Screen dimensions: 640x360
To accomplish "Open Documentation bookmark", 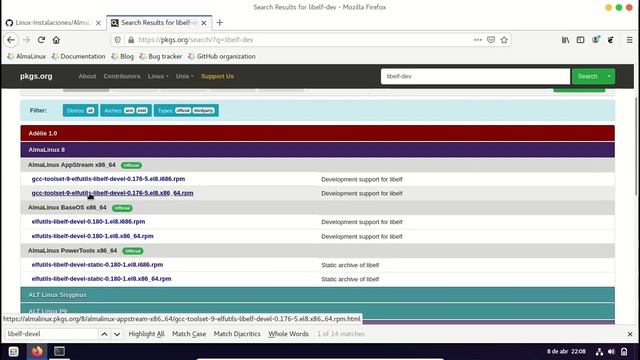I will [x=78, y=56].
